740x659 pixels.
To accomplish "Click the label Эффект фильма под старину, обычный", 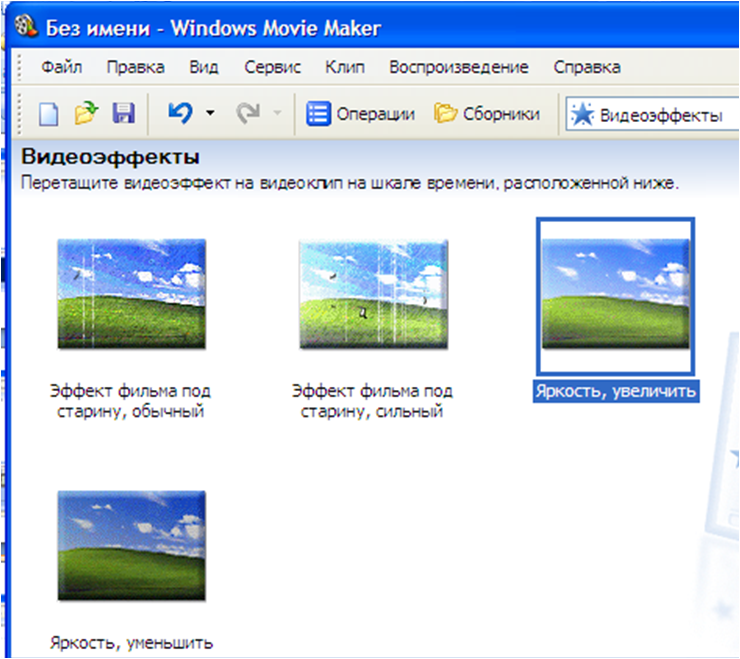I will click(130, 401).
